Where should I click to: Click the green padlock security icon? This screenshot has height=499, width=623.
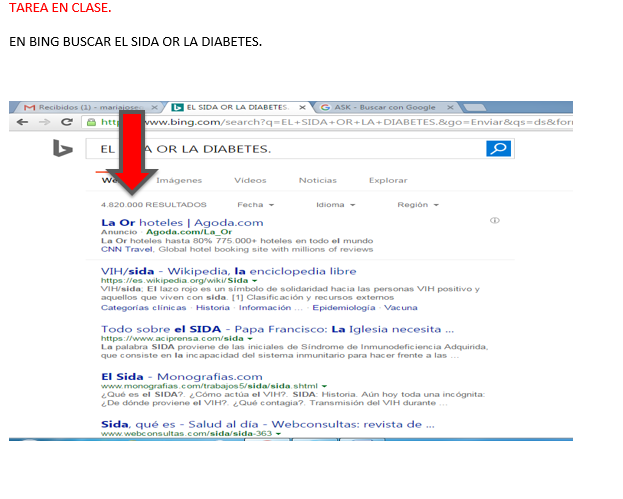91,122
